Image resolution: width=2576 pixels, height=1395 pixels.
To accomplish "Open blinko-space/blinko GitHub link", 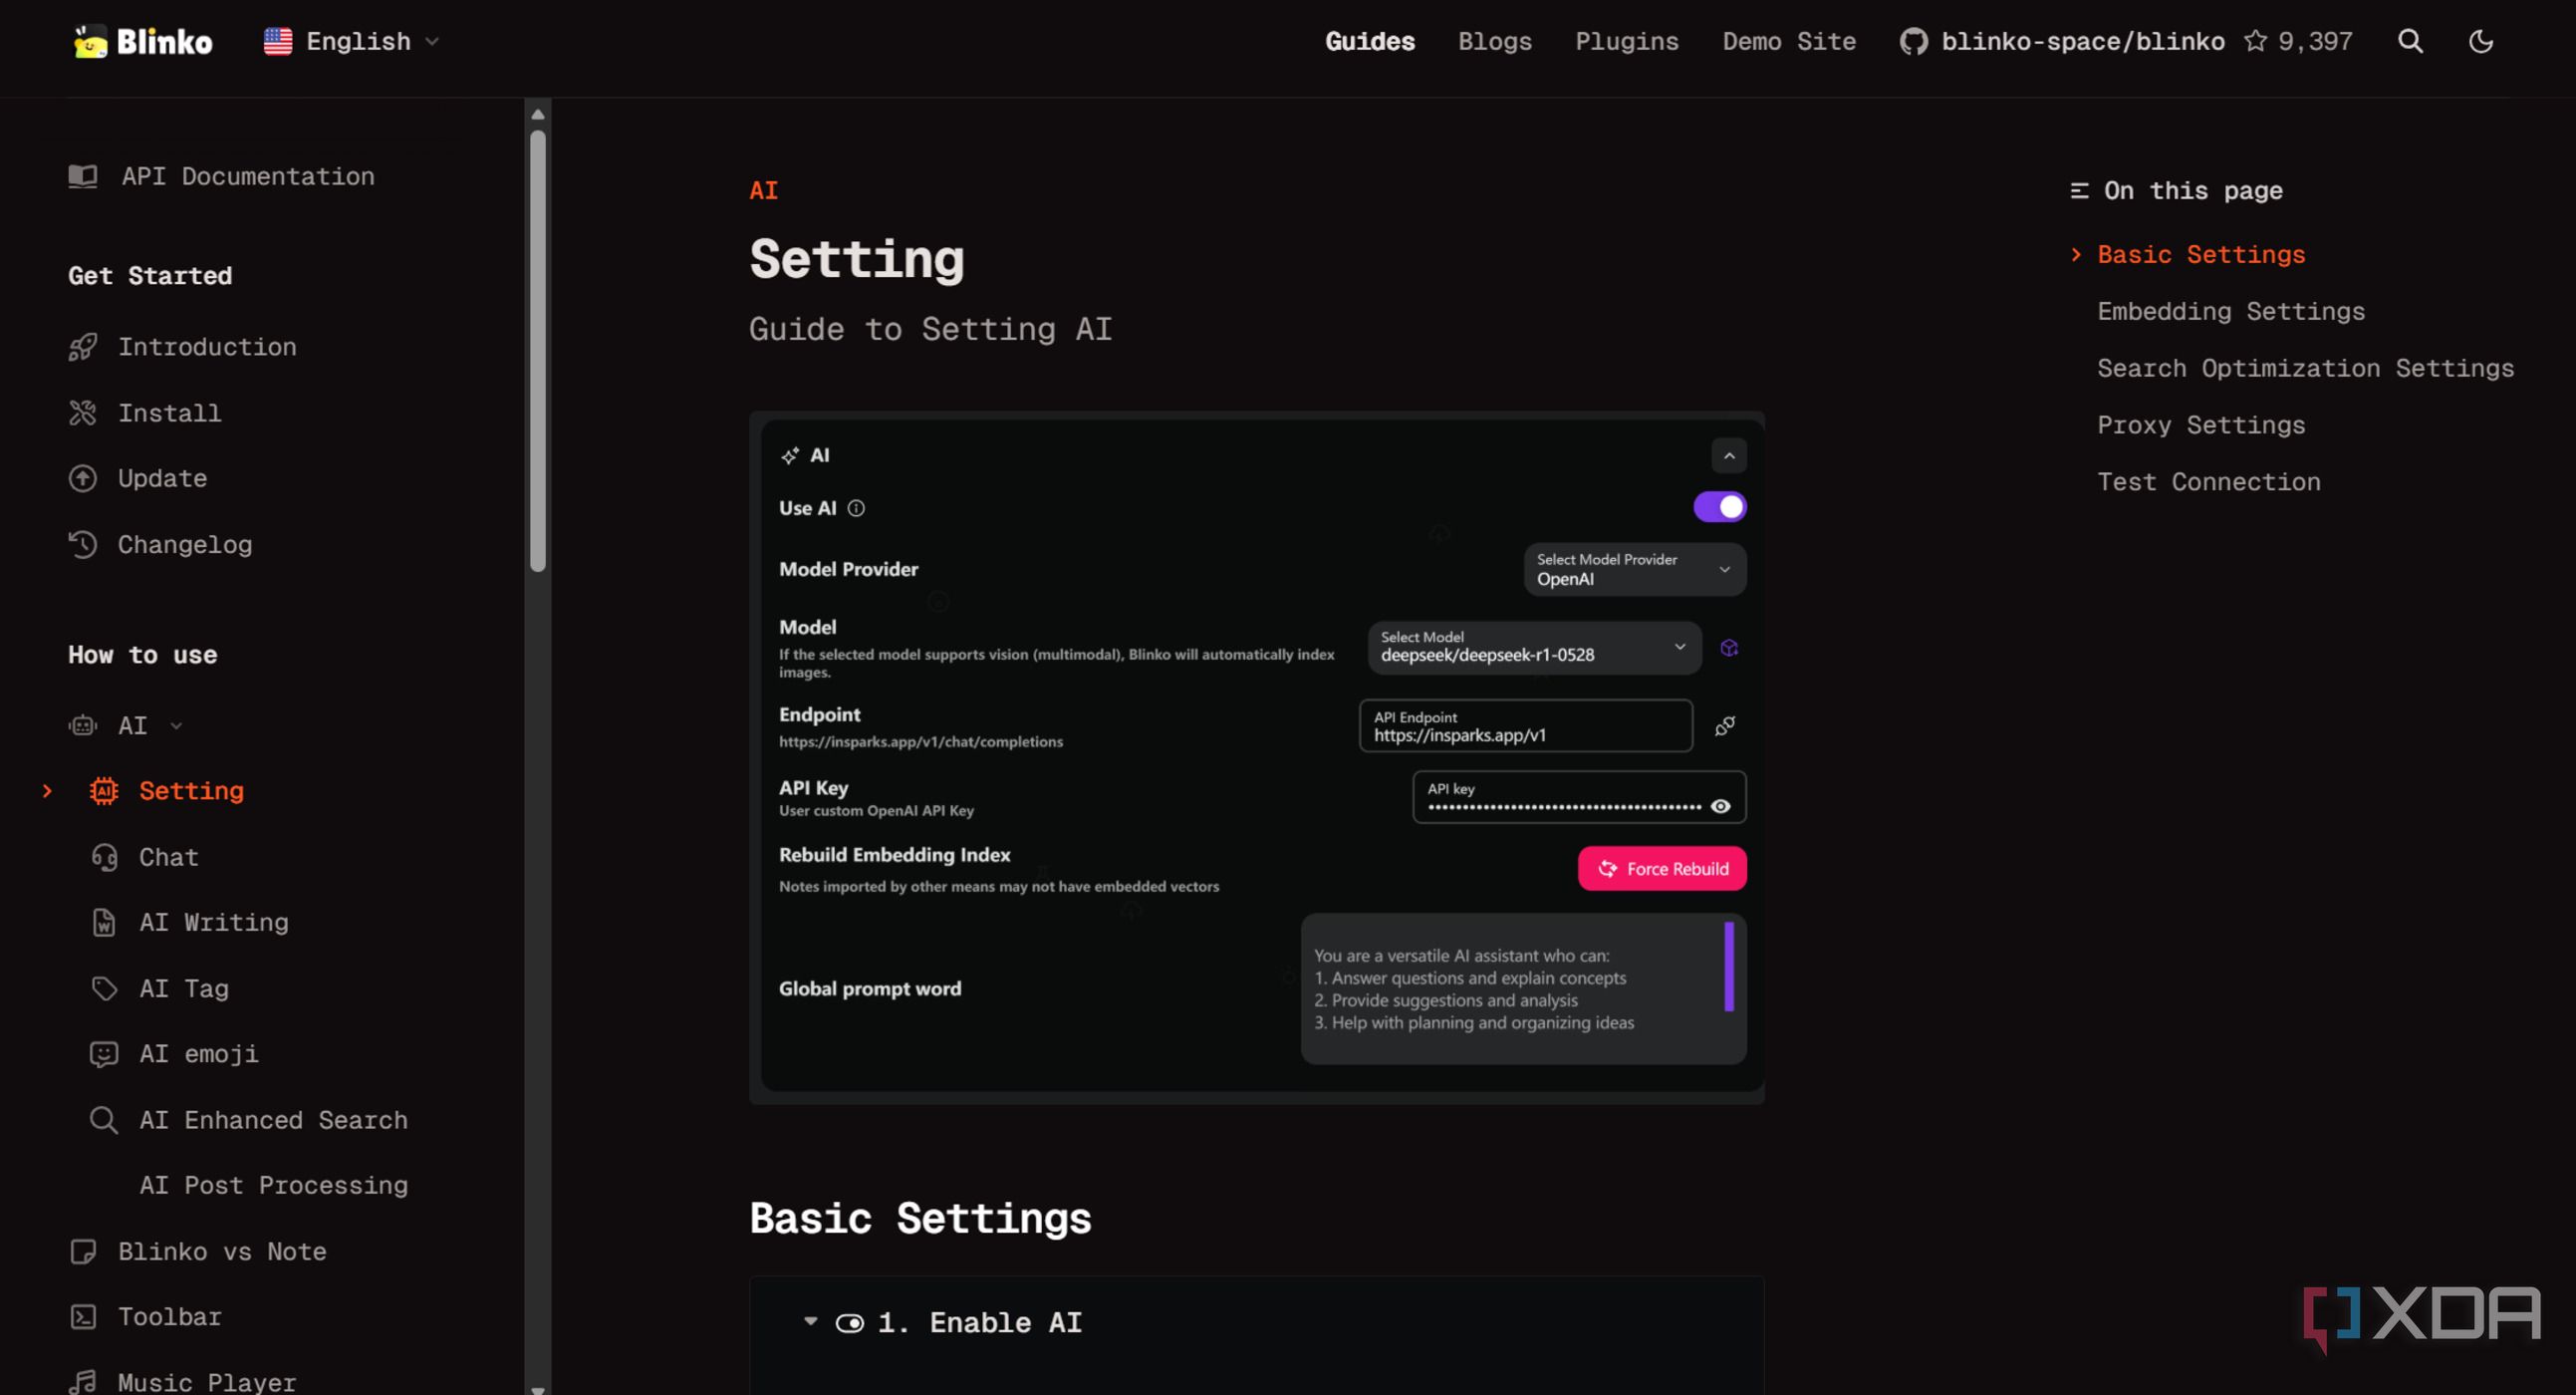I will pos(2062,41).
